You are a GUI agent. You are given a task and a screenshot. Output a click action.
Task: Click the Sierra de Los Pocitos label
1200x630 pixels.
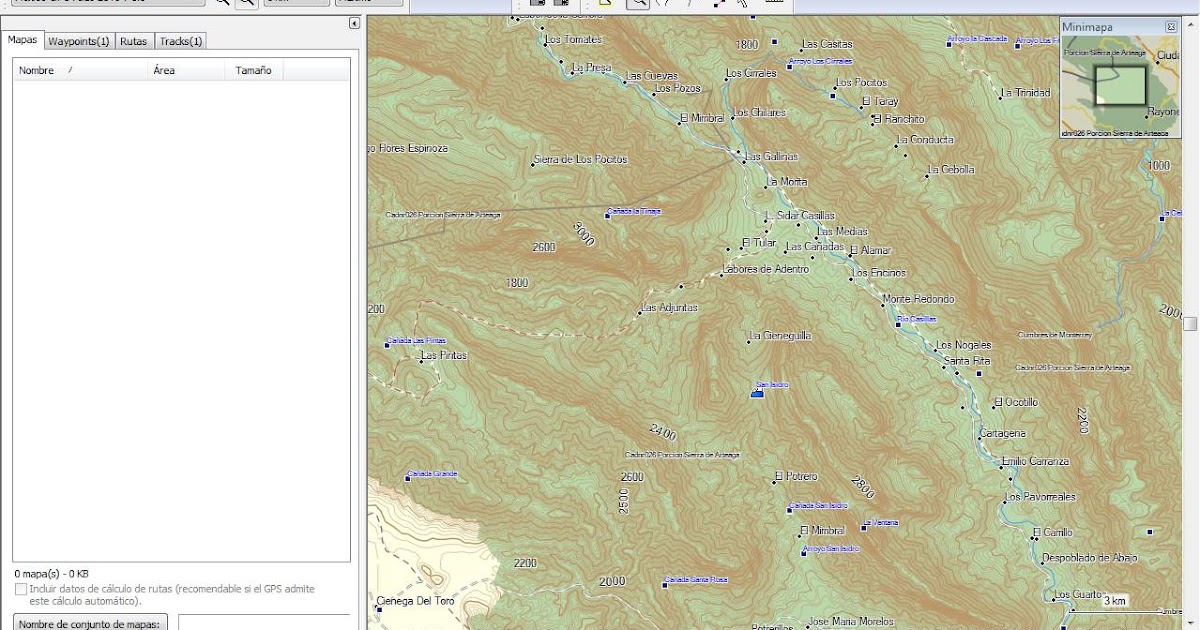click(x=581, y=159)
